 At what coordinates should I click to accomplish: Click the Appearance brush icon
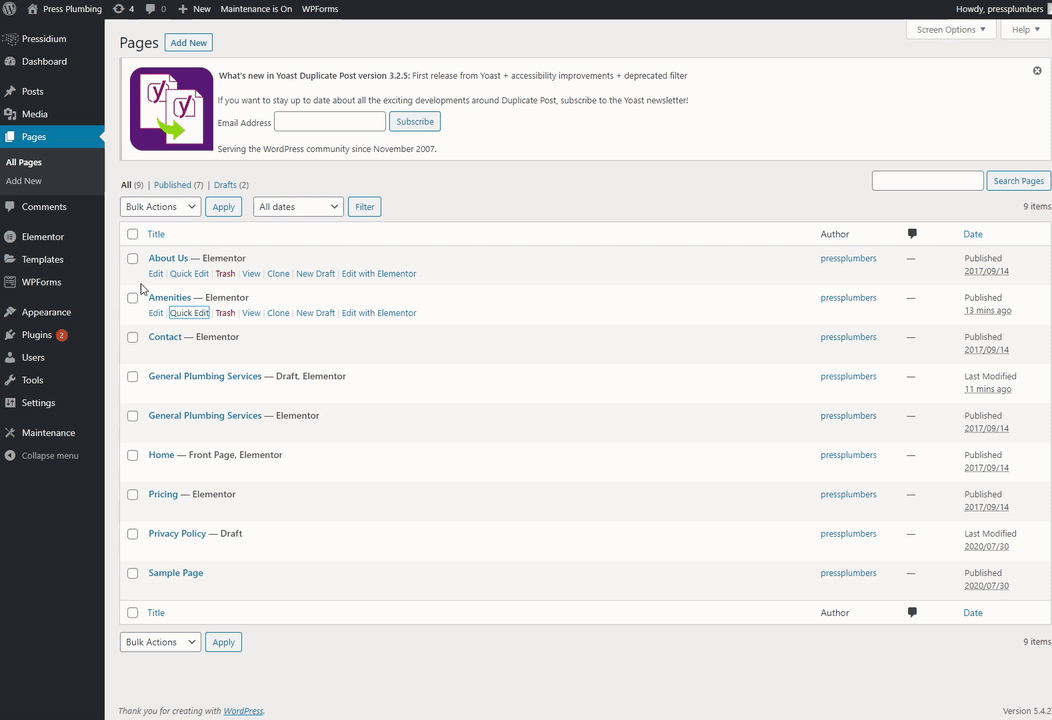click(10, 312)
